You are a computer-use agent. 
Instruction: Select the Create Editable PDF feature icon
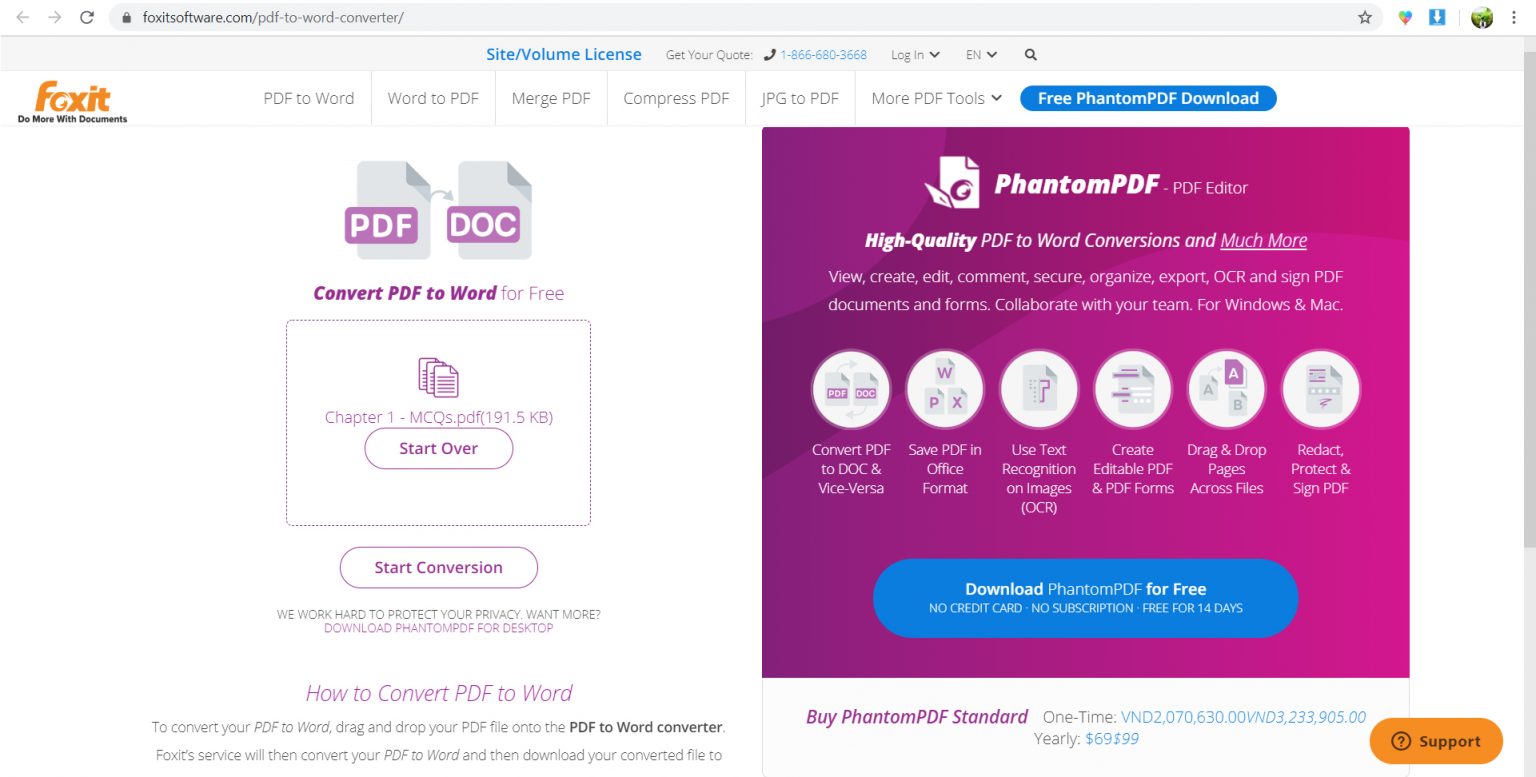tap(1133, 389)
